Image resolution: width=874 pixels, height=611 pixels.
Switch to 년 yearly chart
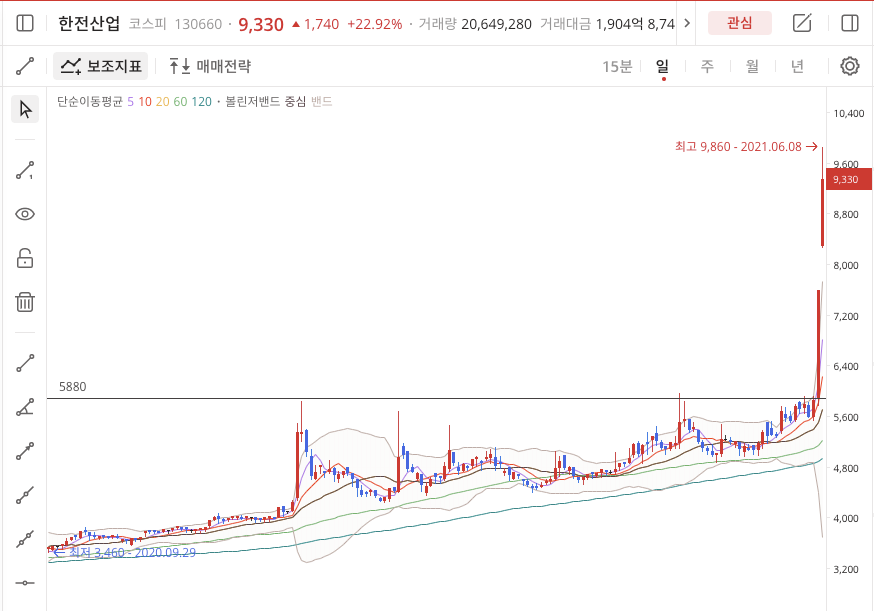(798, 66)
